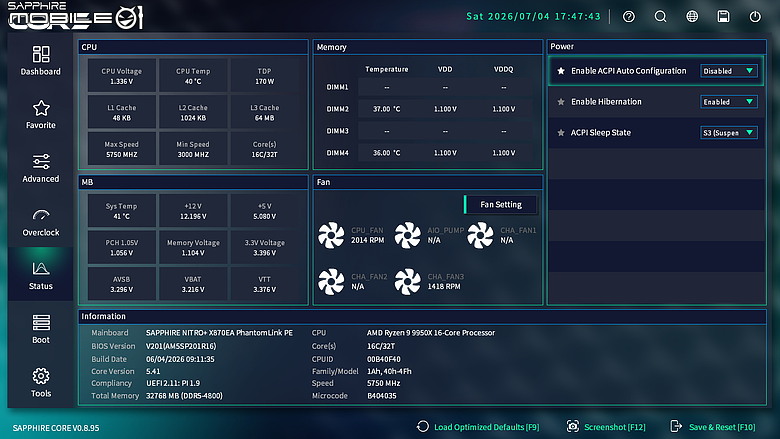Select the Memory panel header
The height and width of the screenshot is (439, 780).
pyautogui.click(x=428, y=47)
